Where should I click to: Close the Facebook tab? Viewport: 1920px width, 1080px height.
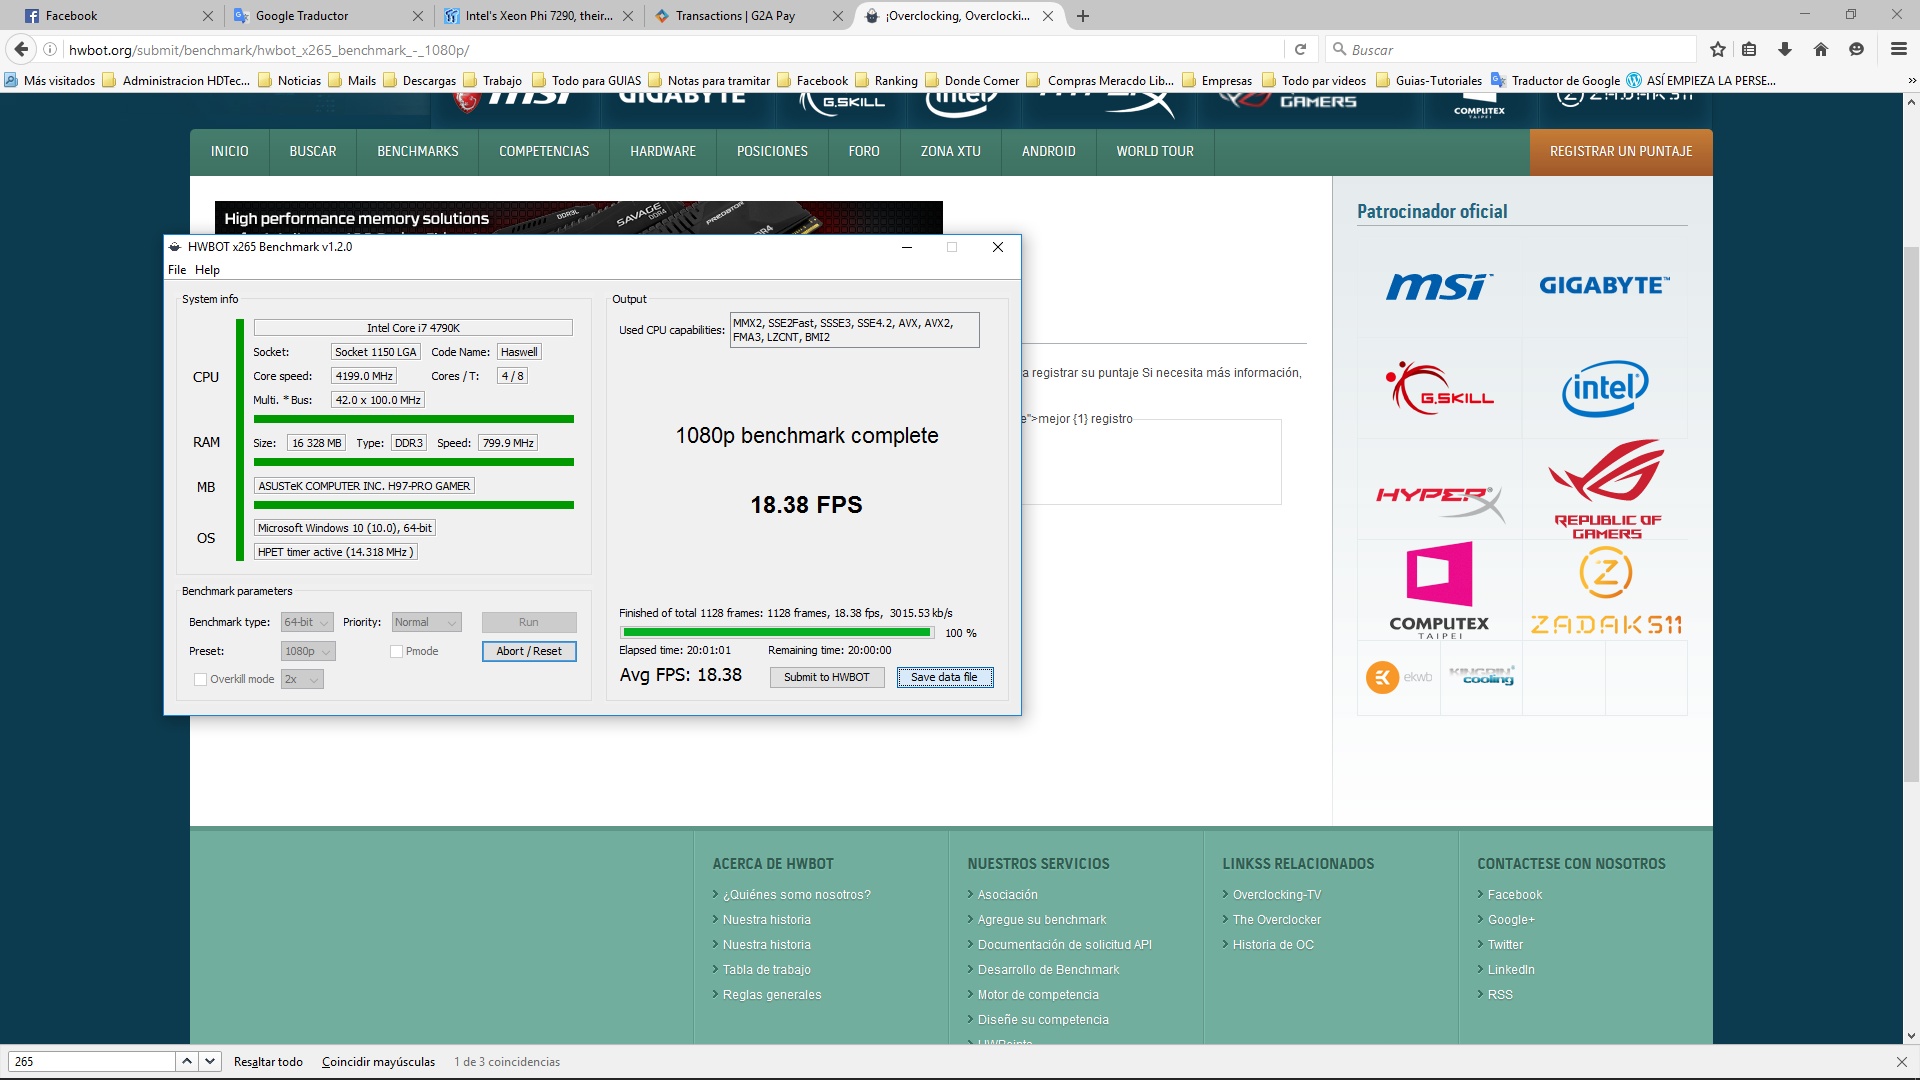207,16
